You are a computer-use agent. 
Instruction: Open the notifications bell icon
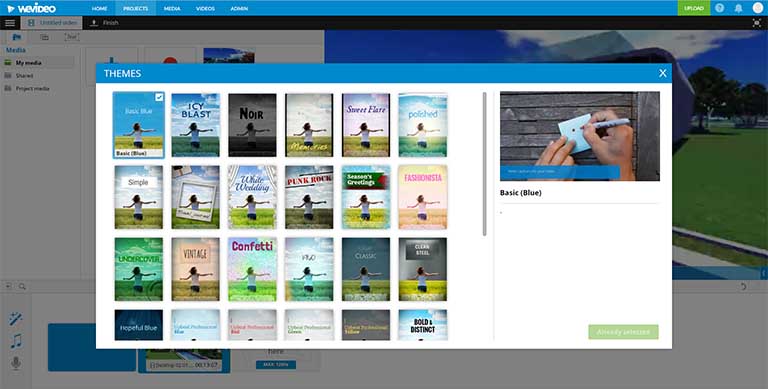(x=738, y=8)
